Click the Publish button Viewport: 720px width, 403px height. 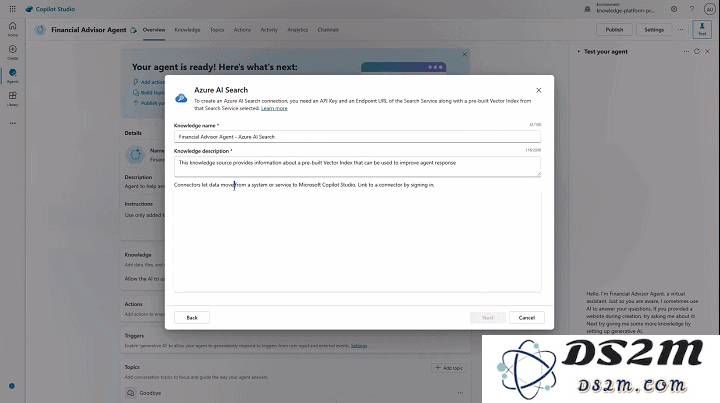click(x=614, y=30)
